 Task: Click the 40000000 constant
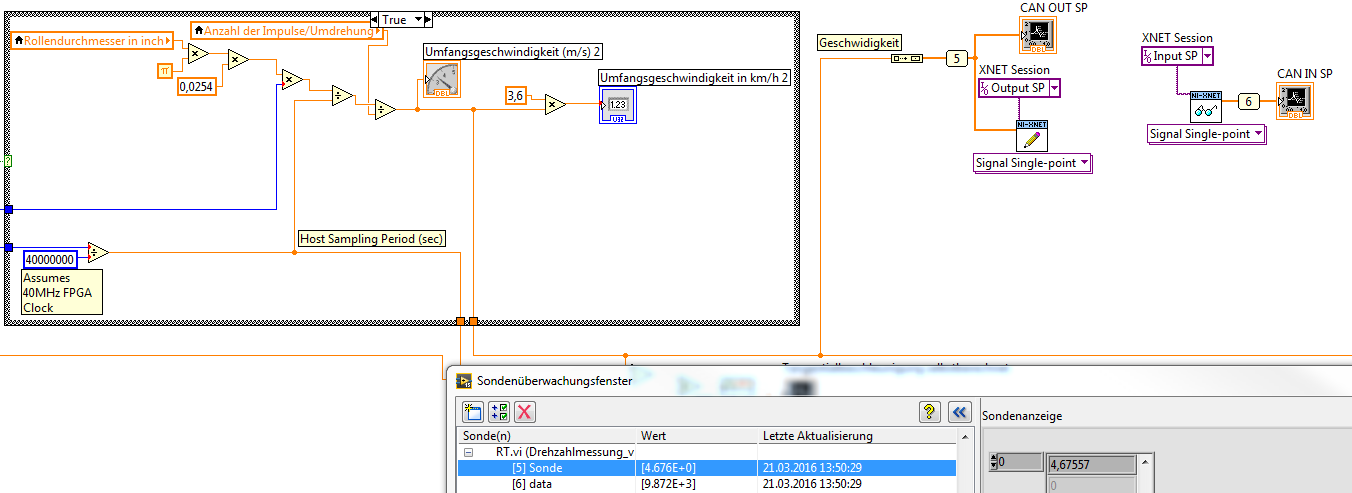tap(50, 259)
